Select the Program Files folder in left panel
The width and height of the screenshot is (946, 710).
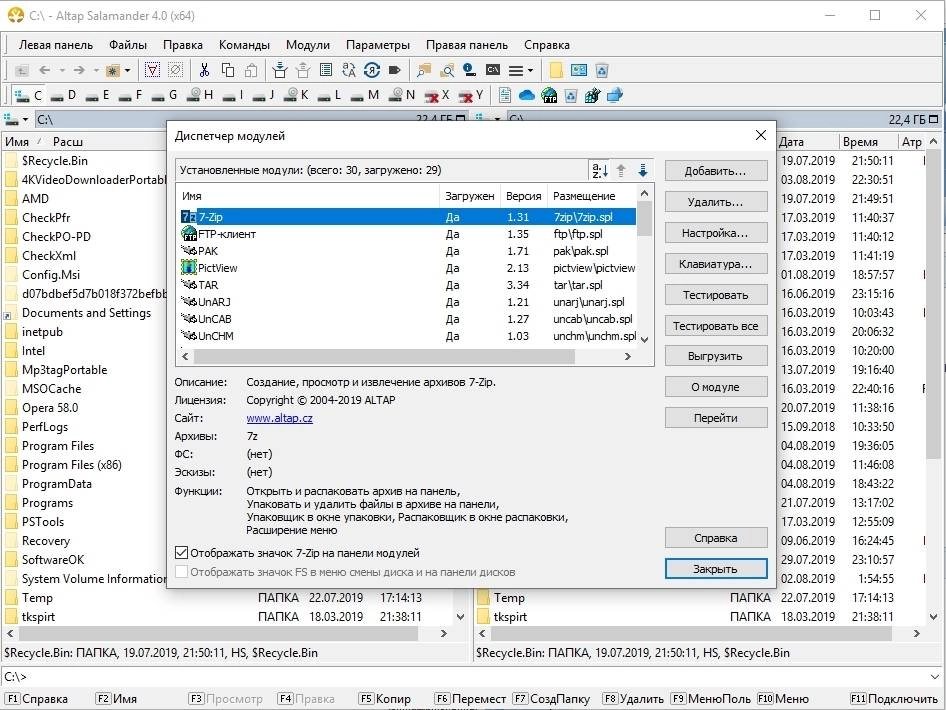tap(58, 446)
